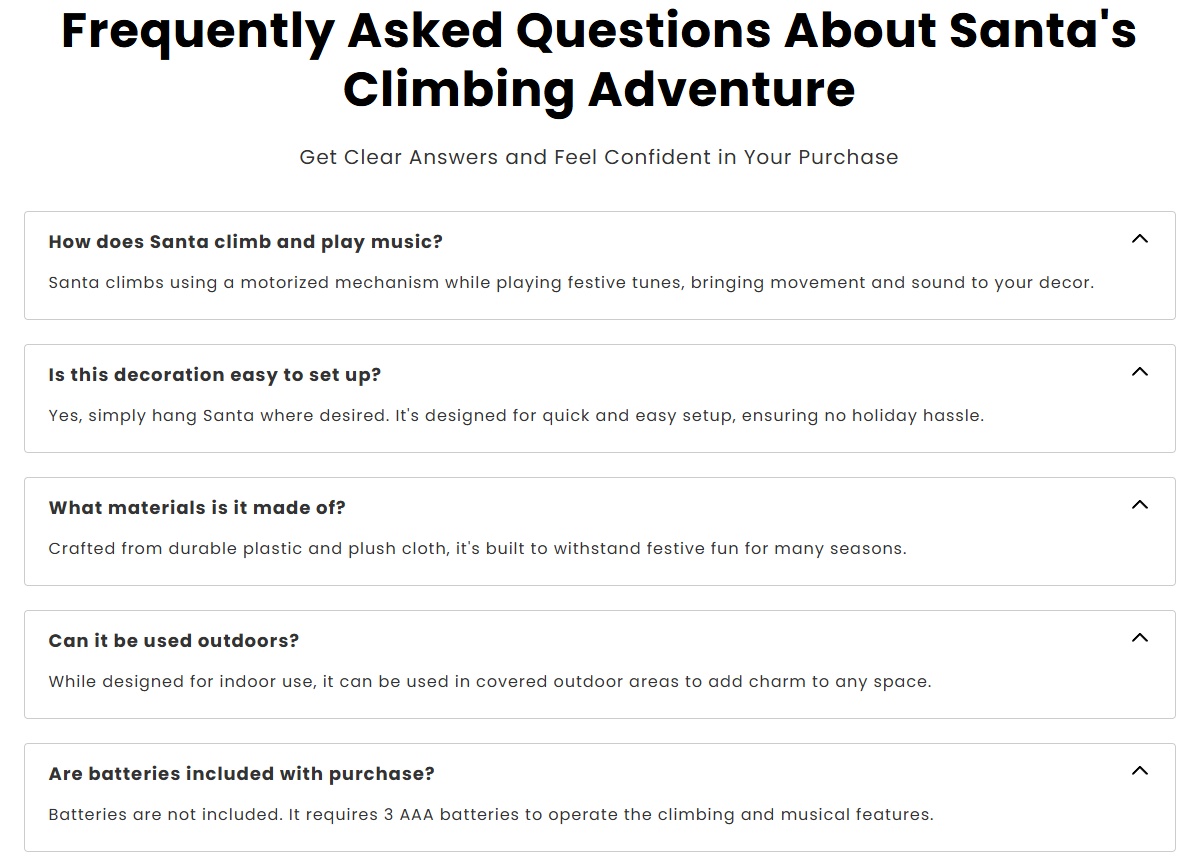Click the word 'Santa's' in the page title
Screen dimensions: 1200x860
[1042, 32]
